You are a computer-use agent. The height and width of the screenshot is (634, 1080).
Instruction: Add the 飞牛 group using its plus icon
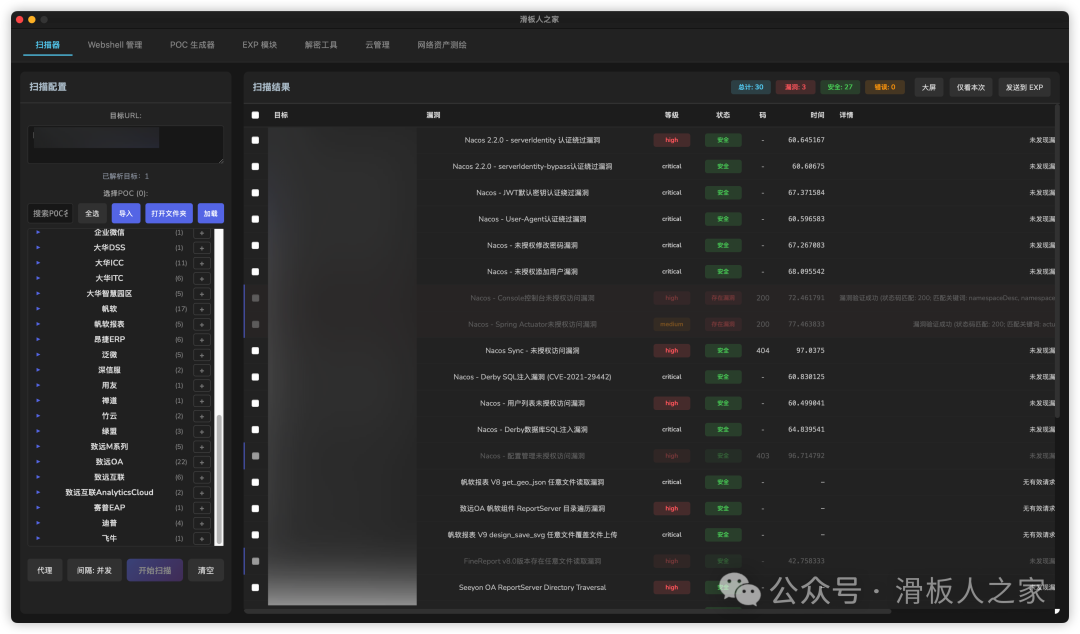[x=202, y=538]
